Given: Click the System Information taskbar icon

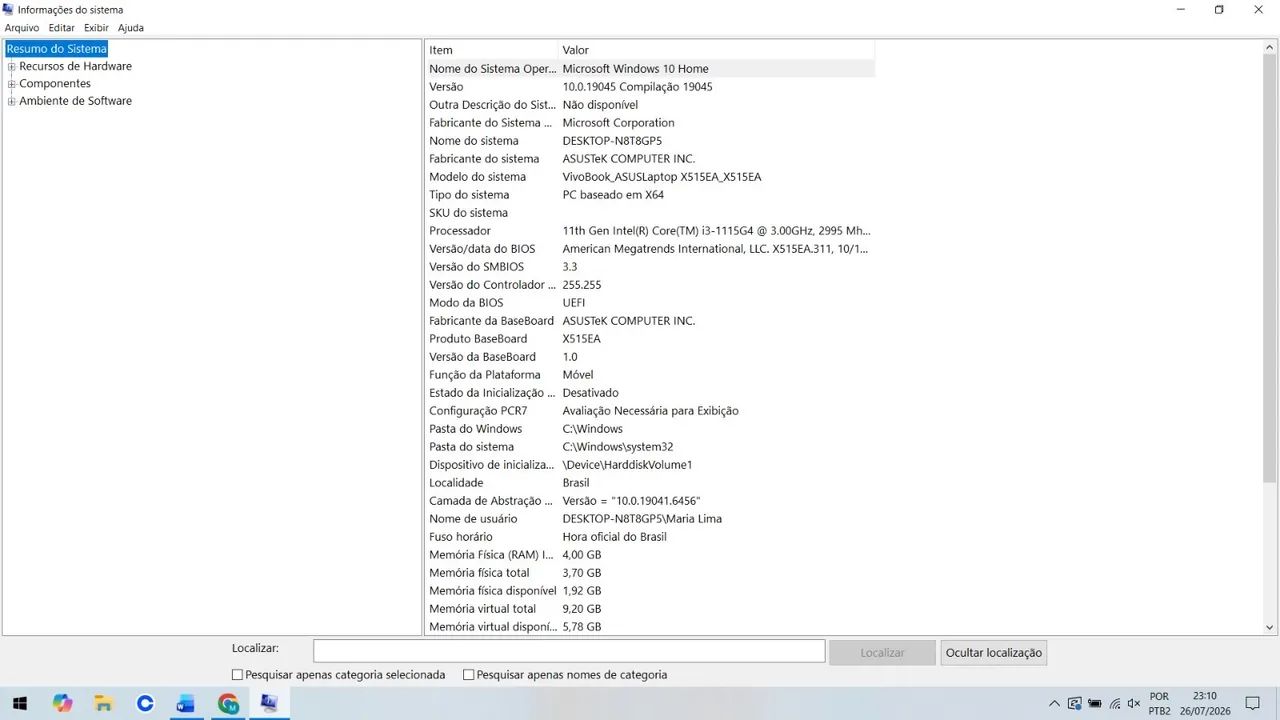Looking at the screenshot, I should tap(269, 703).
